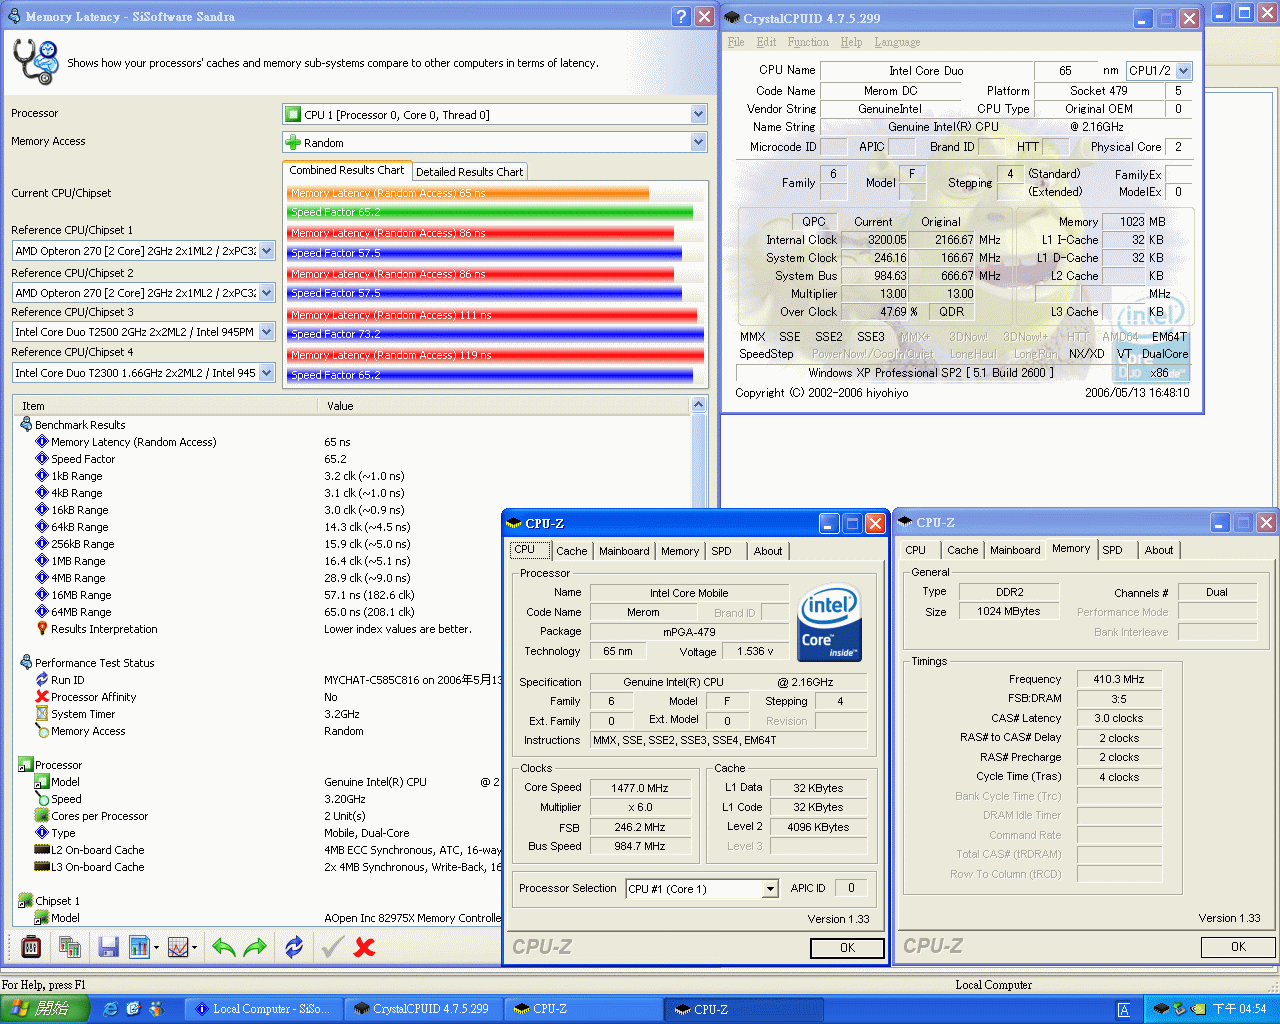Click OK in the CPU-Z processor window
Viewport: 1280px width, 1024px height.
point(847,948)
